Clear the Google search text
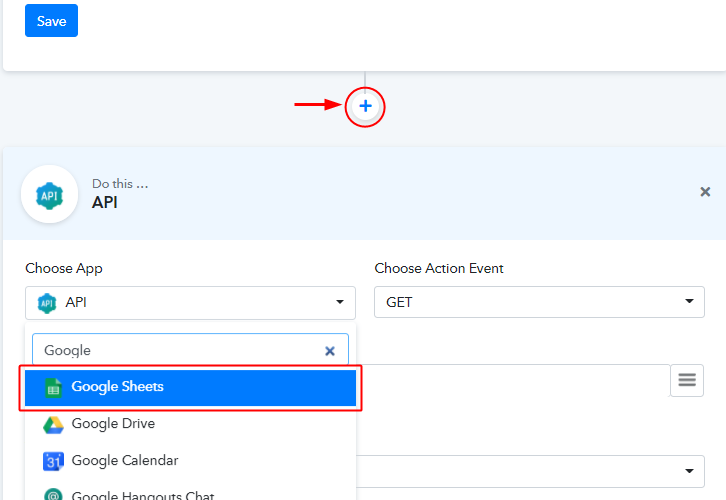The height and width of the screenshot is (500, 726). pyautogui.click(x=330, y=351)
